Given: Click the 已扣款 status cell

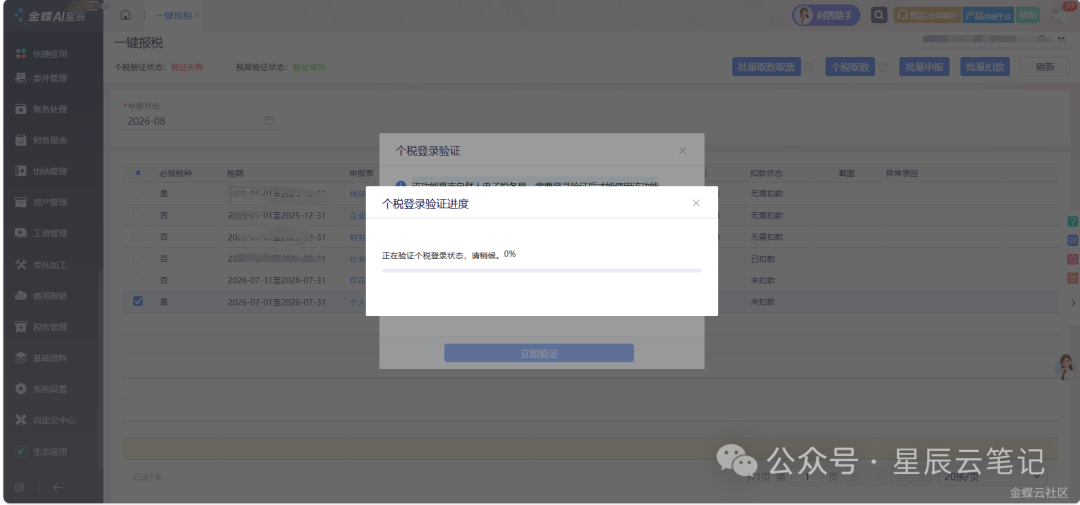Looking at the screenshot, I should (x=762, y=258).
